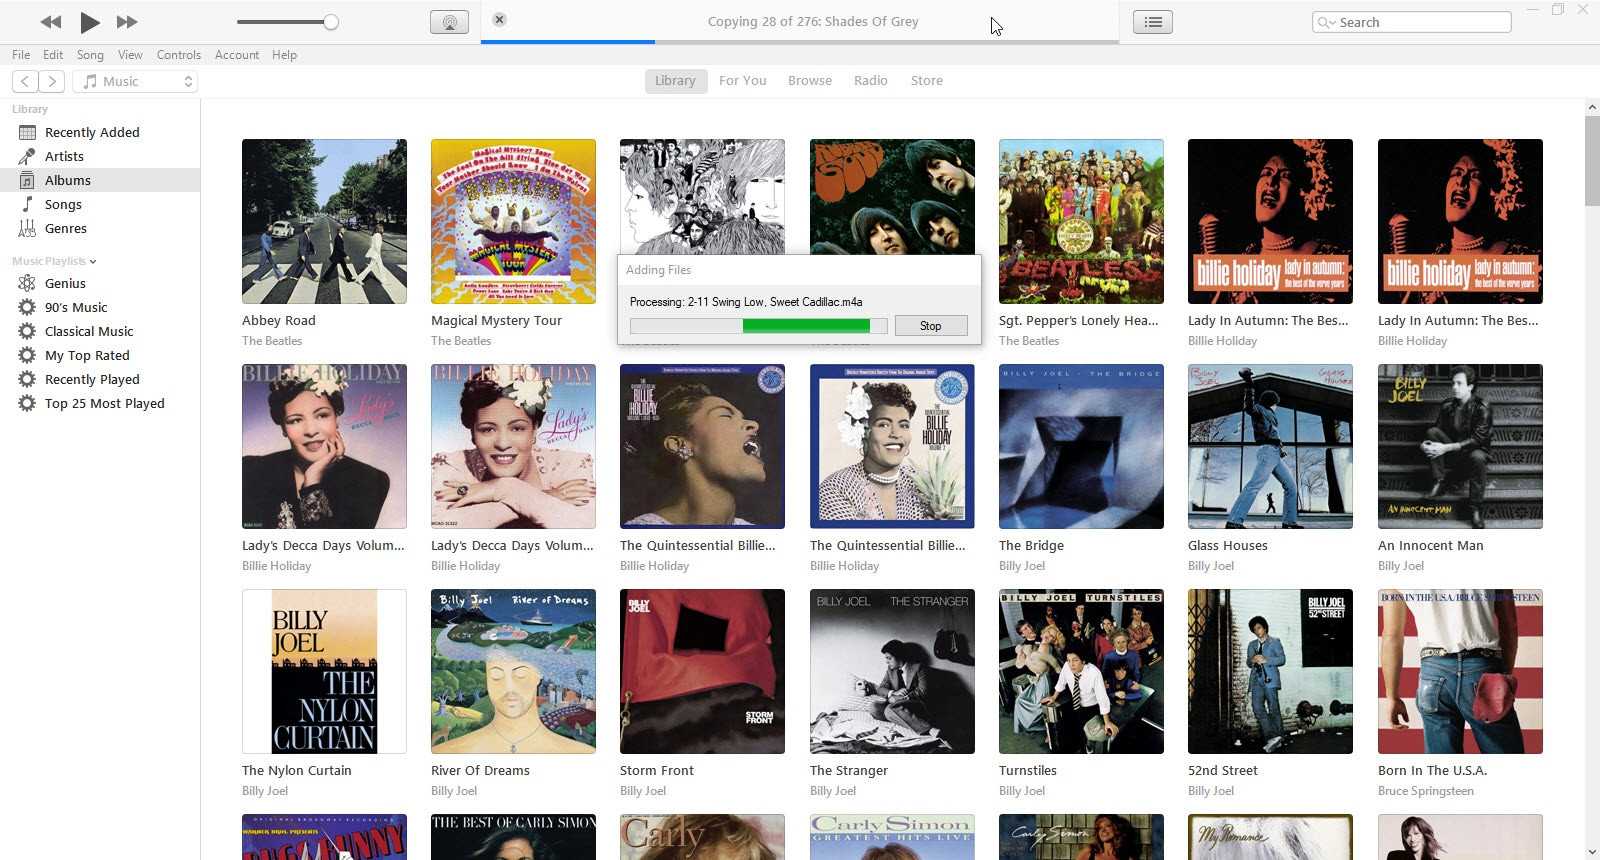Open the File menu
Viewport: 1600px width, 860px height.
[21, 55]
